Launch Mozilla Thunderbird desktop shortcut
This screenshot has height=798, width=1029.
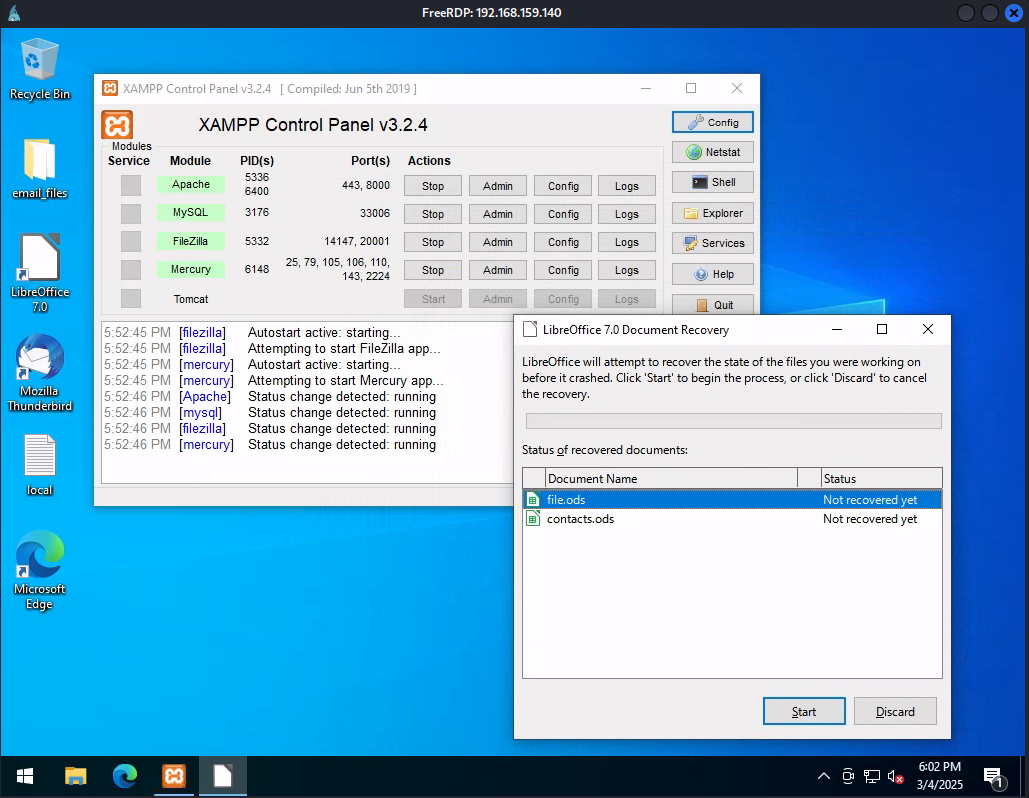click(39, 373)
